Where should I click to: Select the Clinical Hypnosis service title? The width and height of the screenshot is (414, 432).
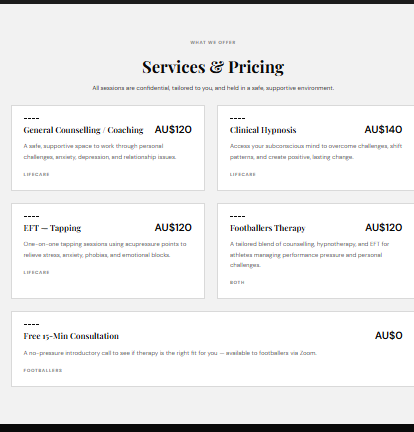263,130
